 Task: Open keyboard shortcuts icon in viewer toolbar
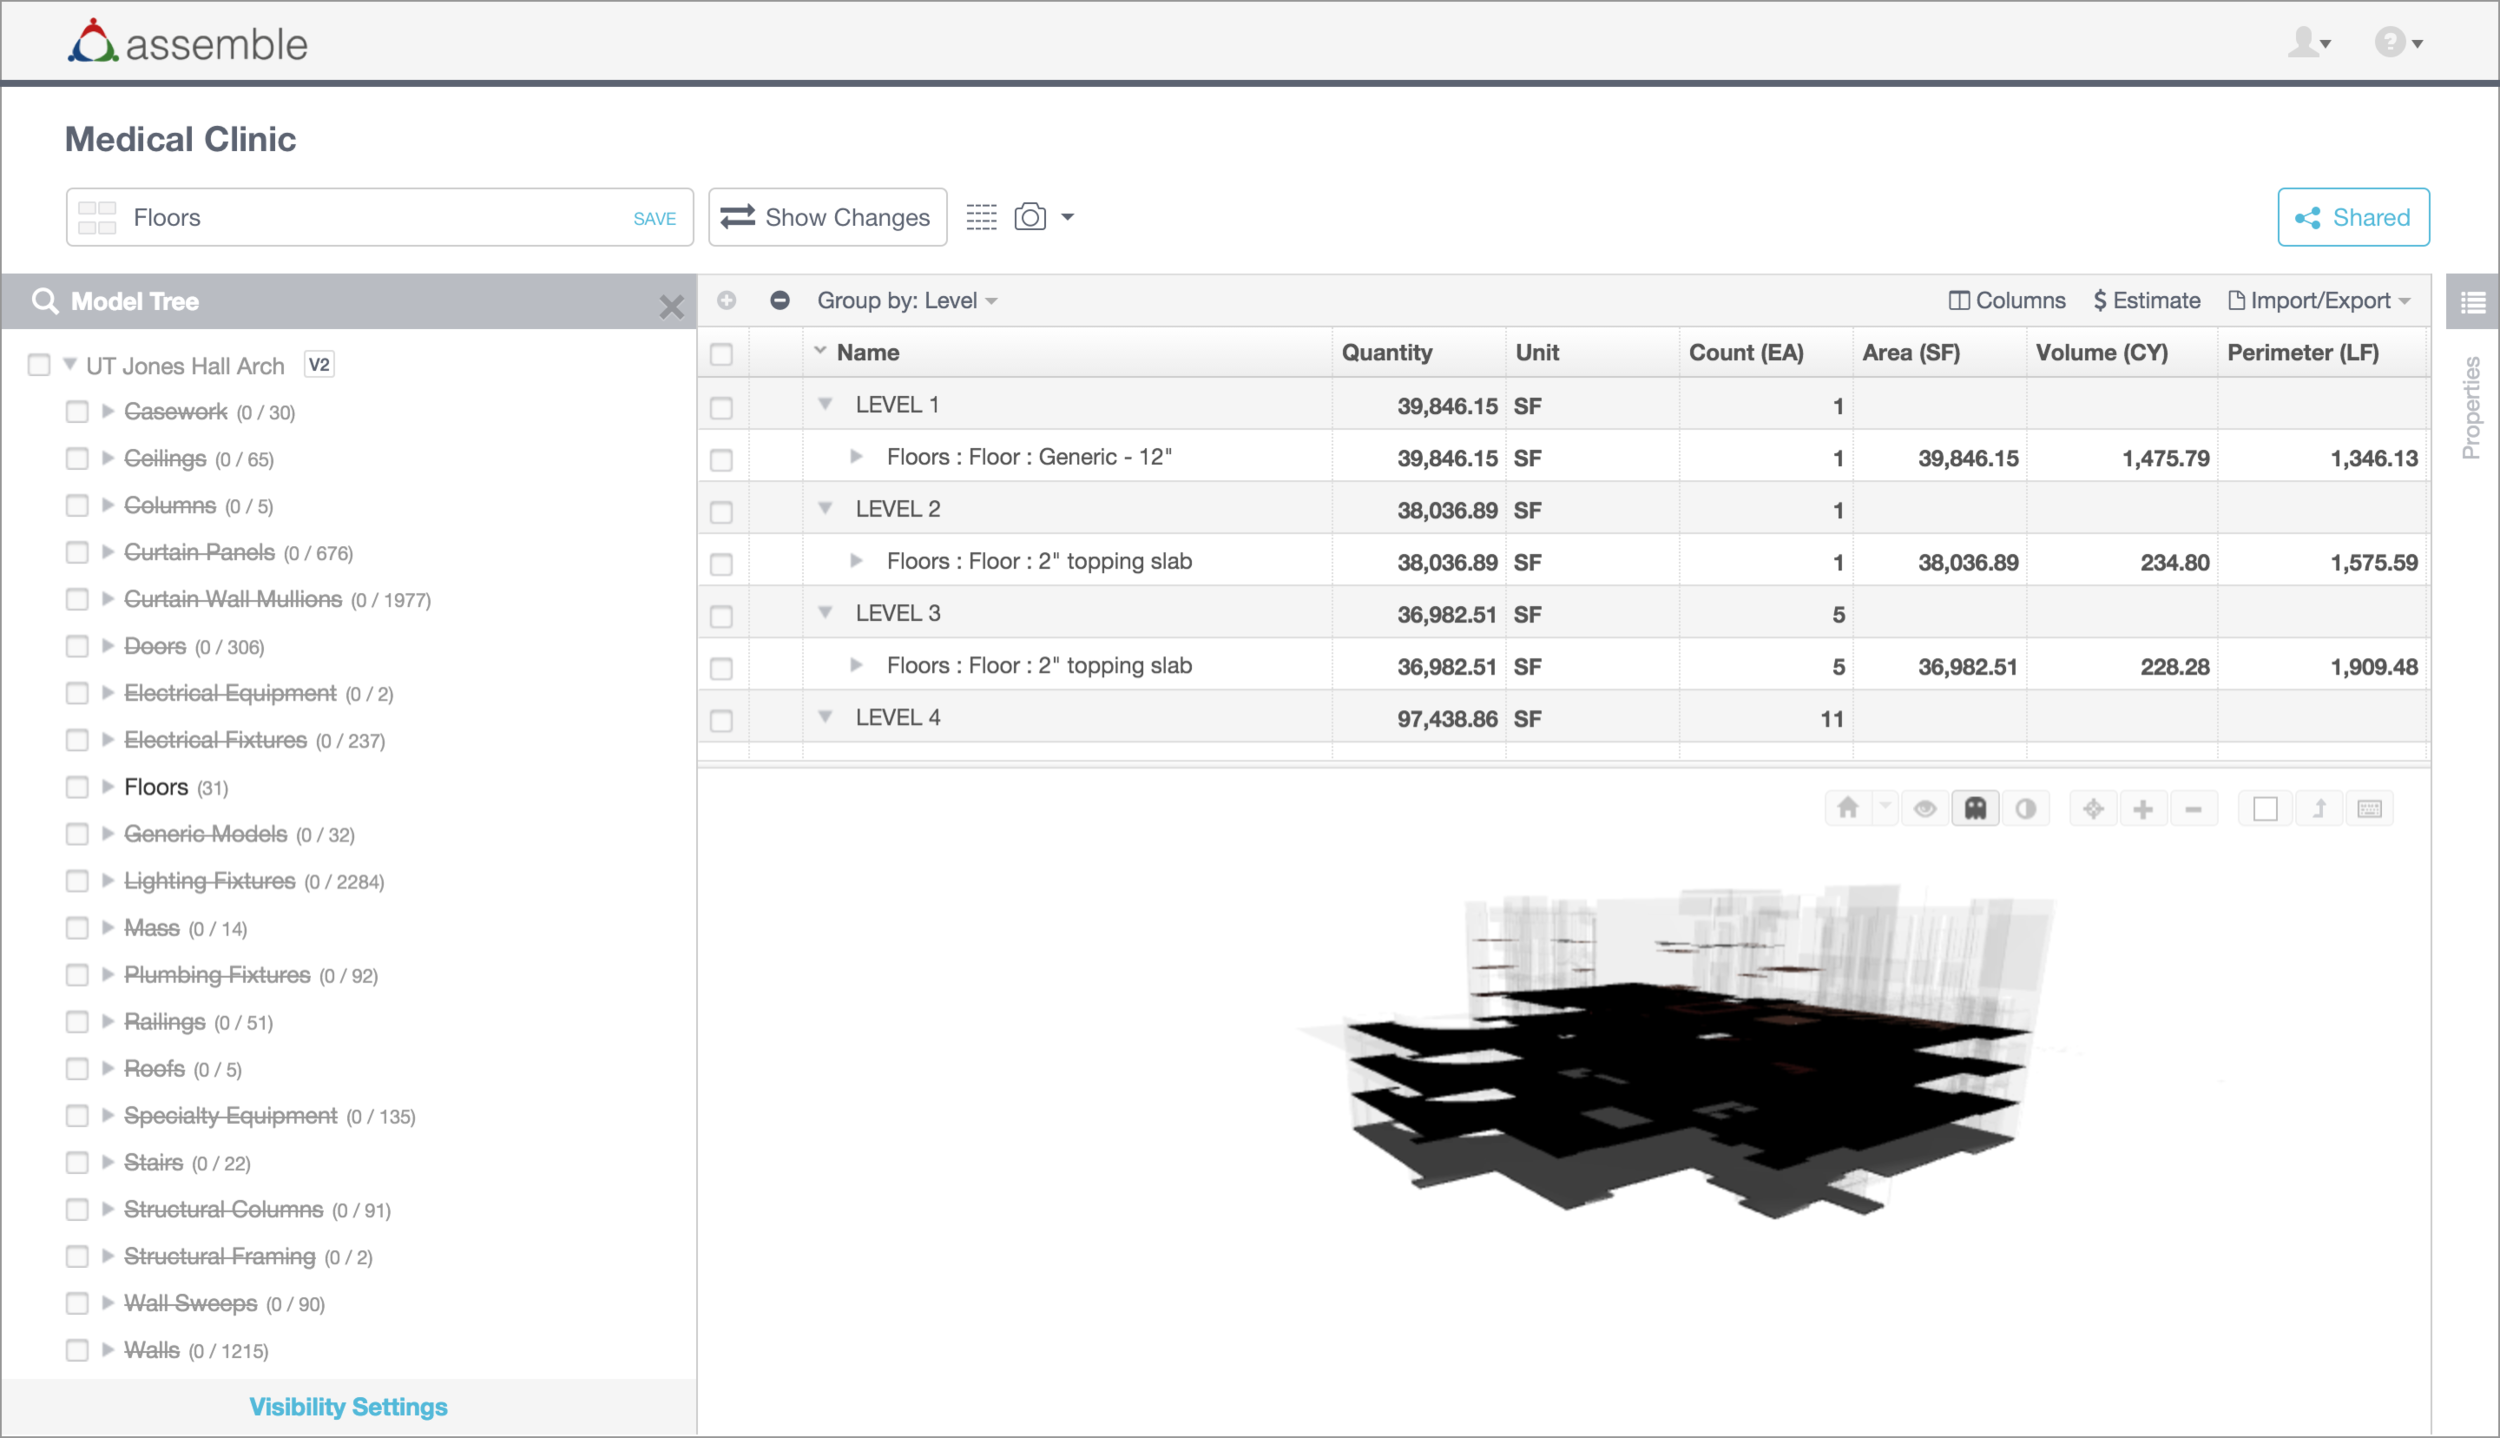tap(2369, 808)
